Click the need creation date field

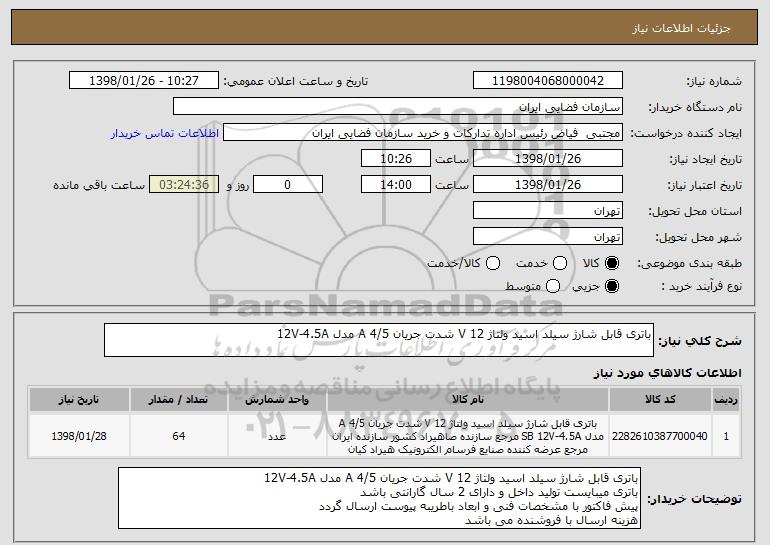(548, 159)
